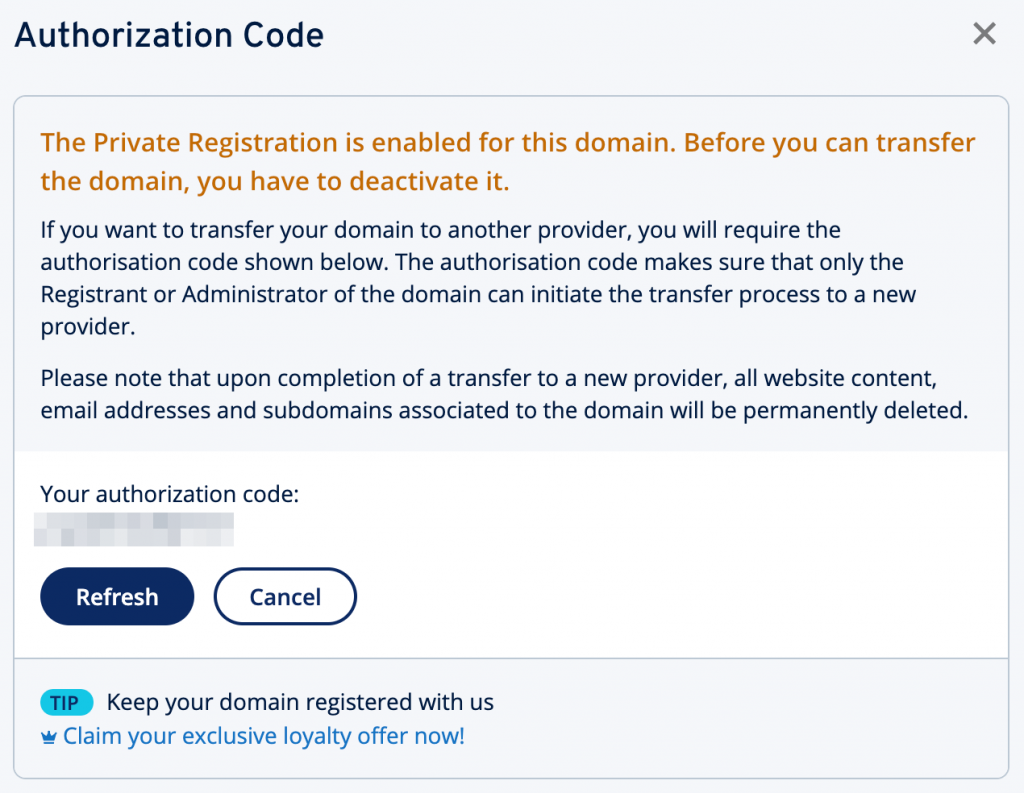Image resolution: width=1024 pixels, height=793 pixels.
Task: Refresh the authorization code shown
Action: click(x=117, y=596)
